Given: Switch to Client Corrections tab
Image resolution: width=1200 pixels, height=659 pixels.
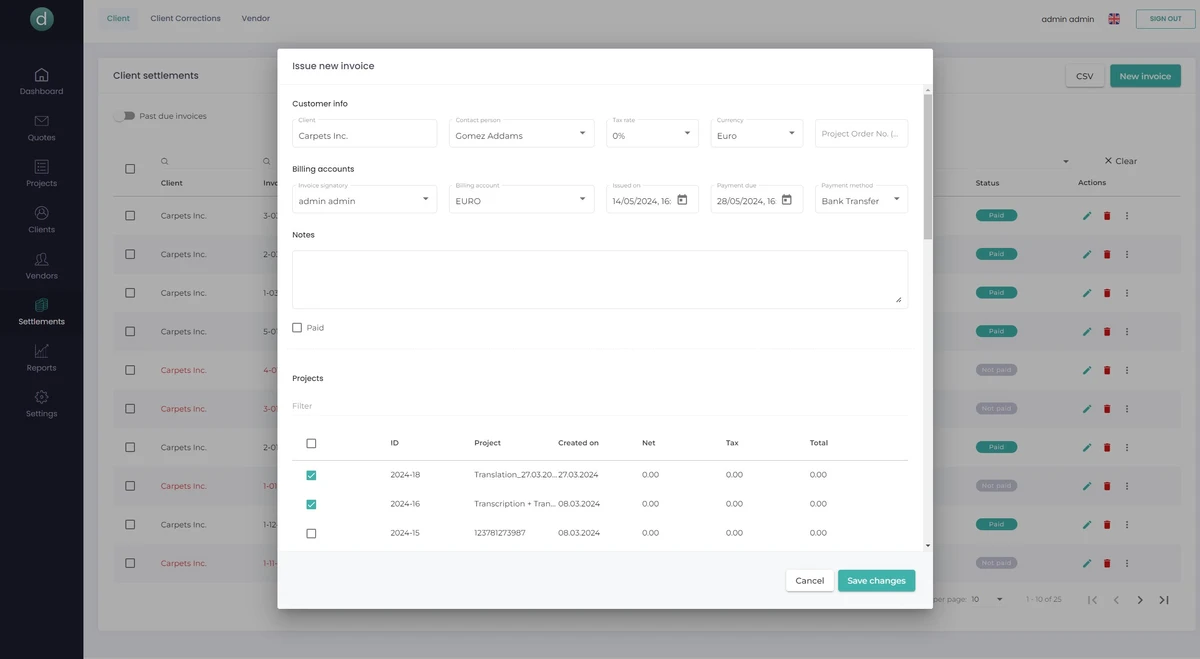Looking at the screenshot, I should [x=185, y=18].
